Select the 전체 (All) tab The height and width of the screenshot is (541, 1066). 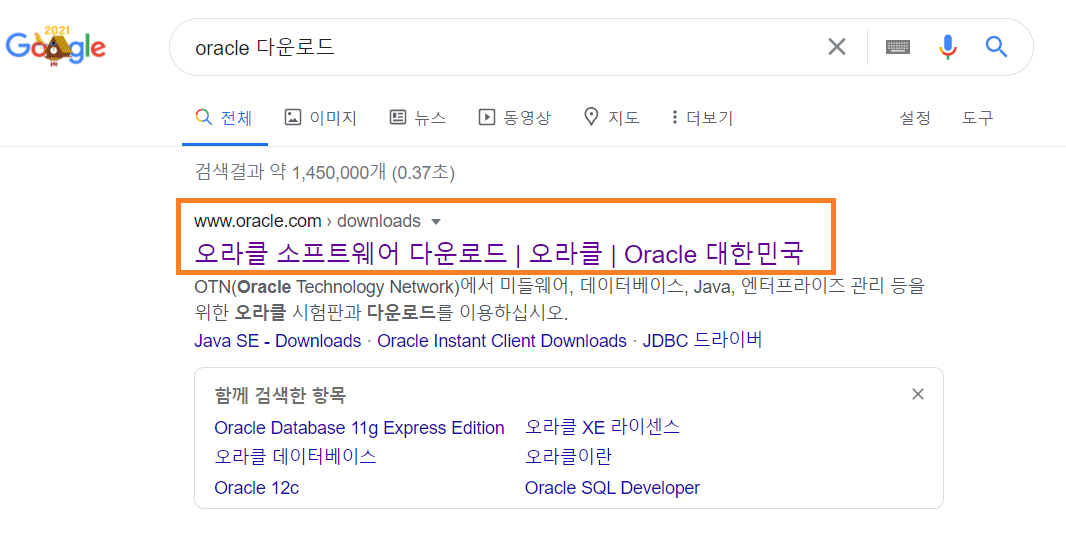[x=224, y=118]
